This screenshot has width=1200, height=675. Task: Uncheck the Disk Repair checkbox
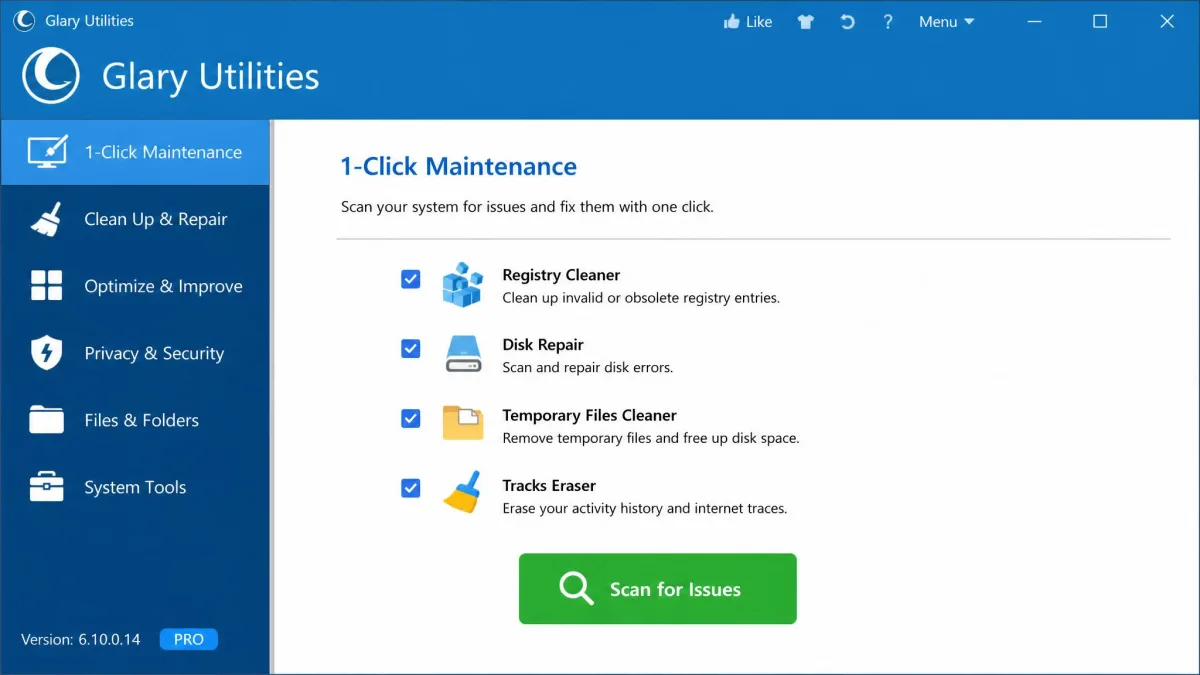[x=410, y=348]
